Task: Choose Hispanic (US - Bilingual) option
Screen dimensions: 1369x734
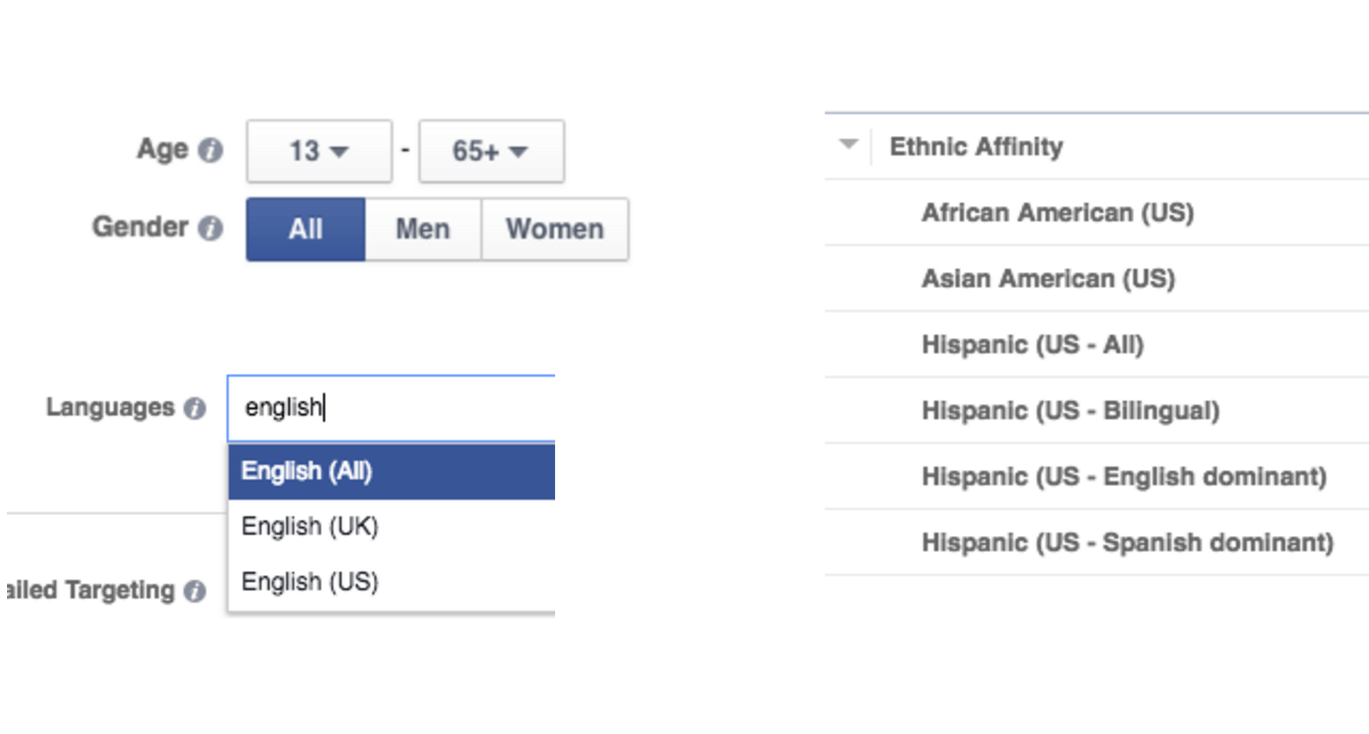Action: pos(1070,411)
